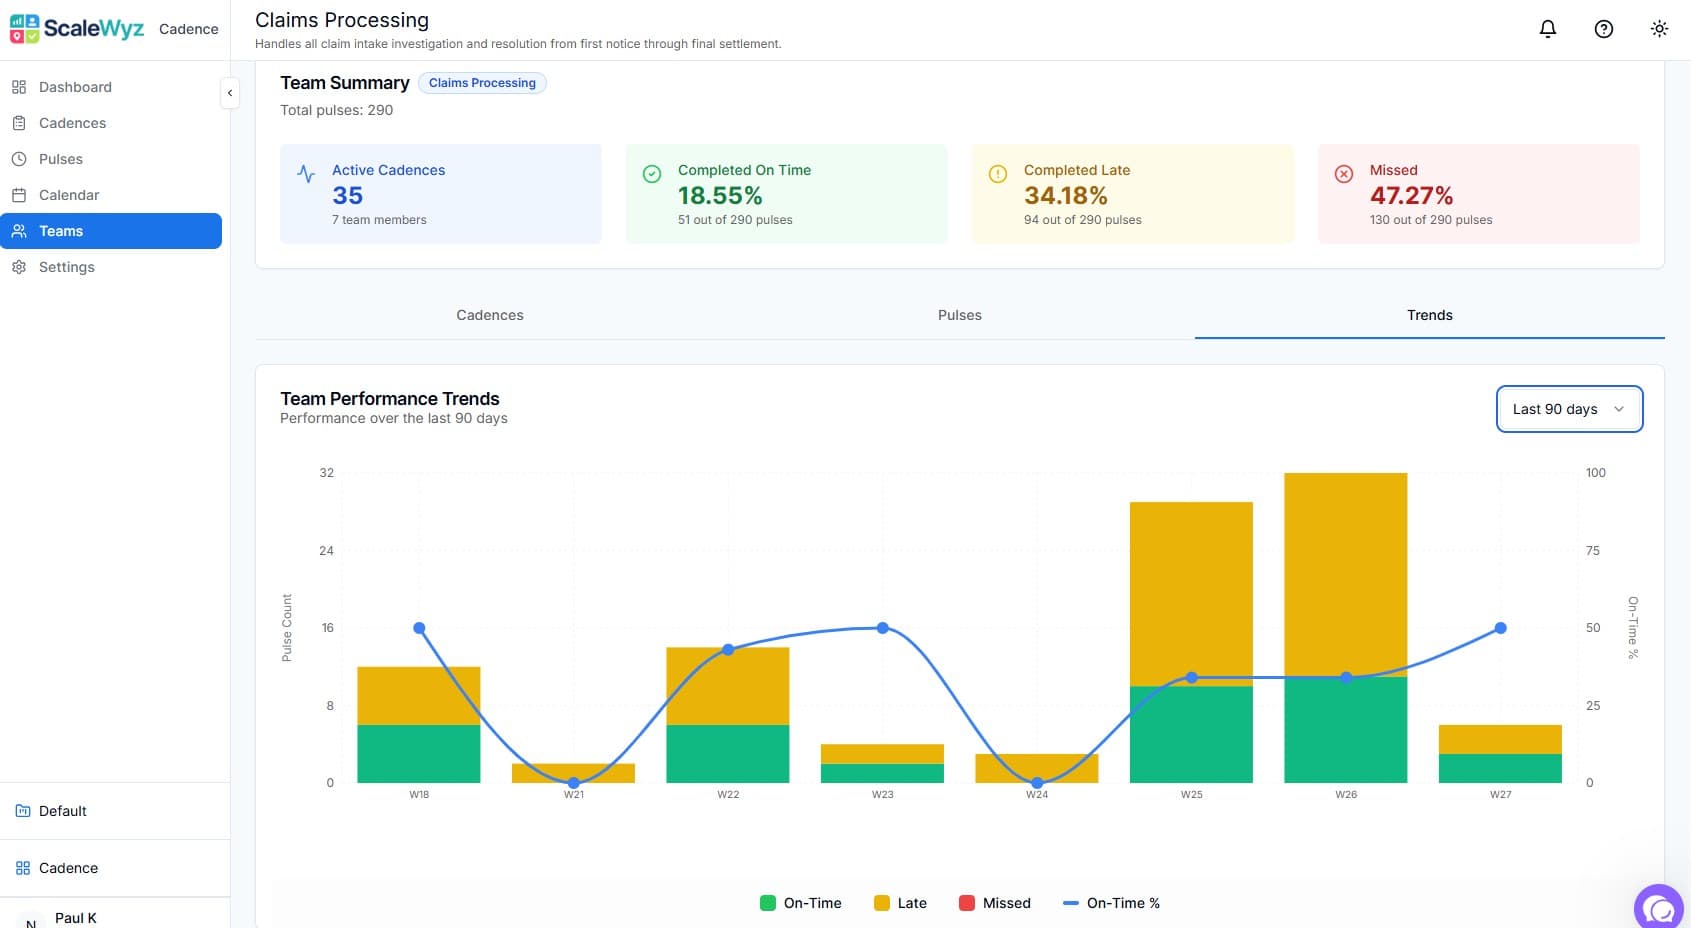
Task: Click the Missed error icon in red card
Action: coord(1343,172)
